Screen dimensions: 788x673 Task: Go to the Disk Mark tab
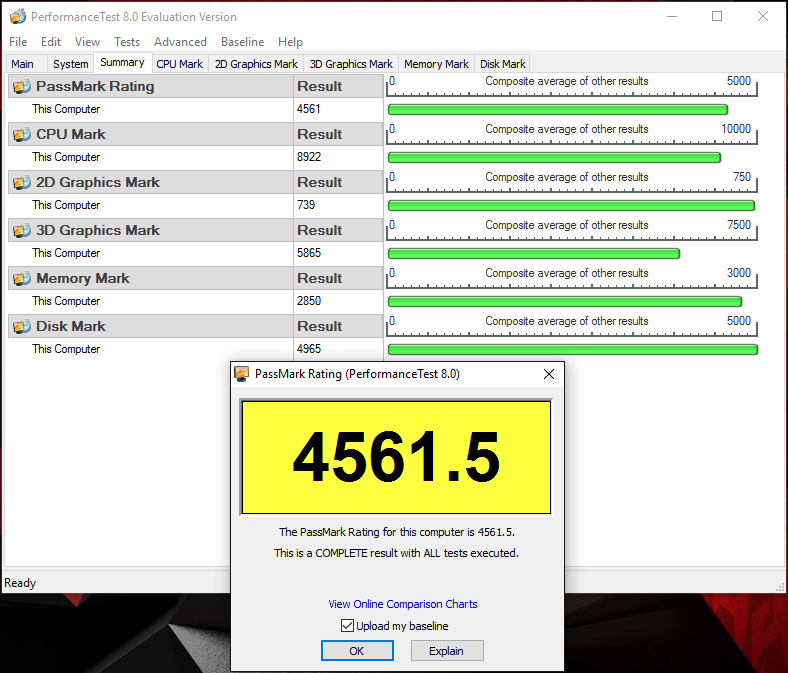(x=503, y=64)
